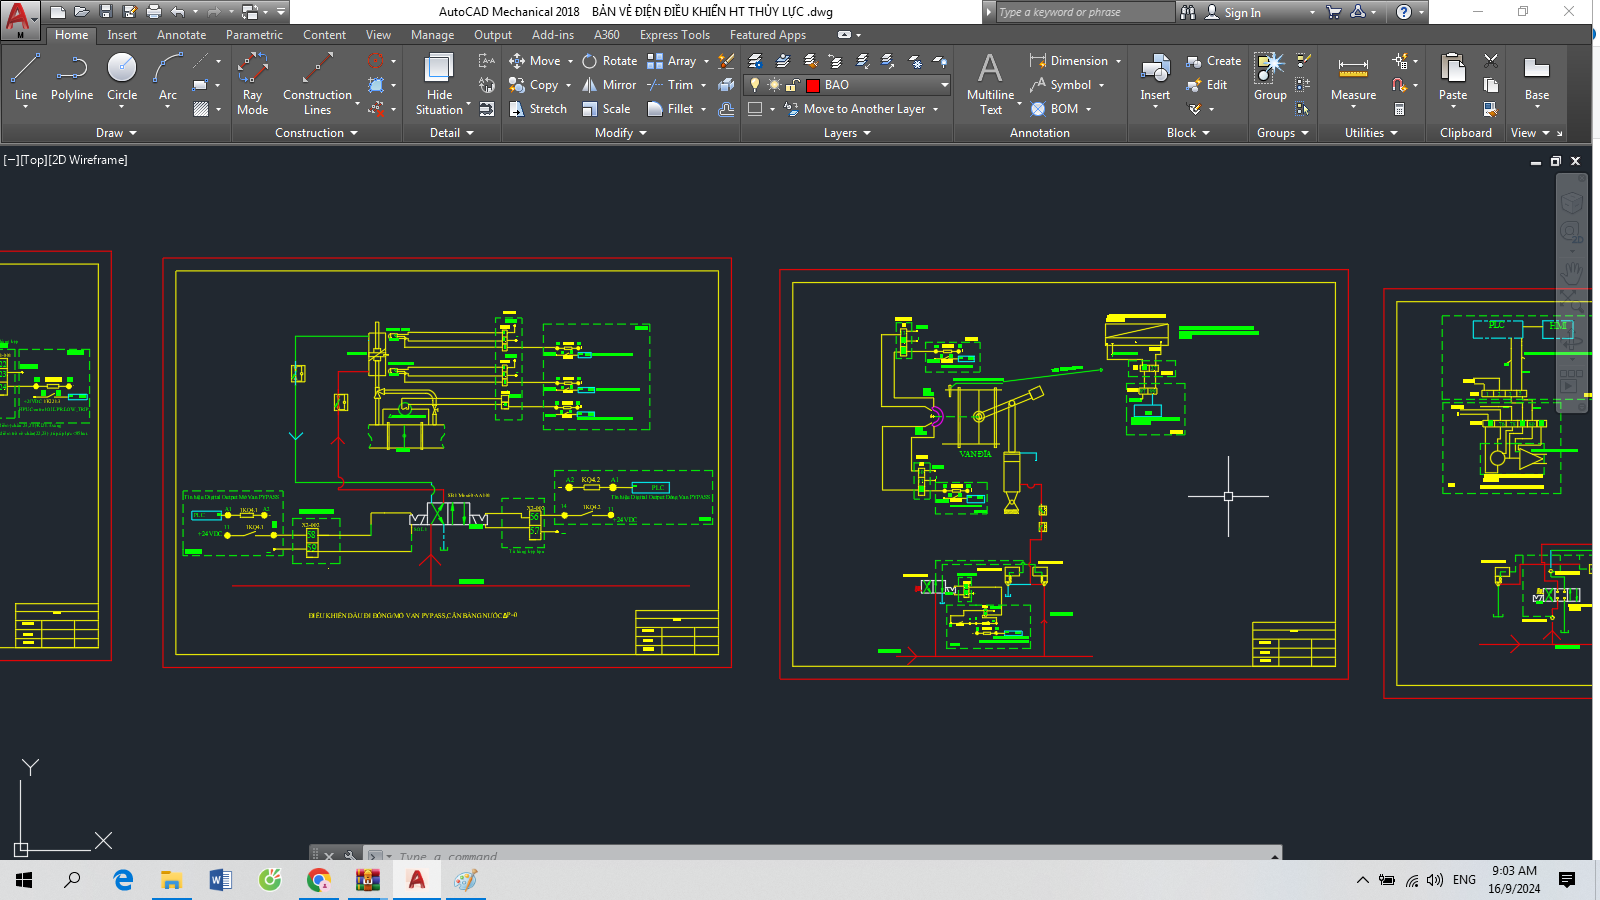Toggle BAO layer lock icon
1600x900 pixels.
coord(792,85)
